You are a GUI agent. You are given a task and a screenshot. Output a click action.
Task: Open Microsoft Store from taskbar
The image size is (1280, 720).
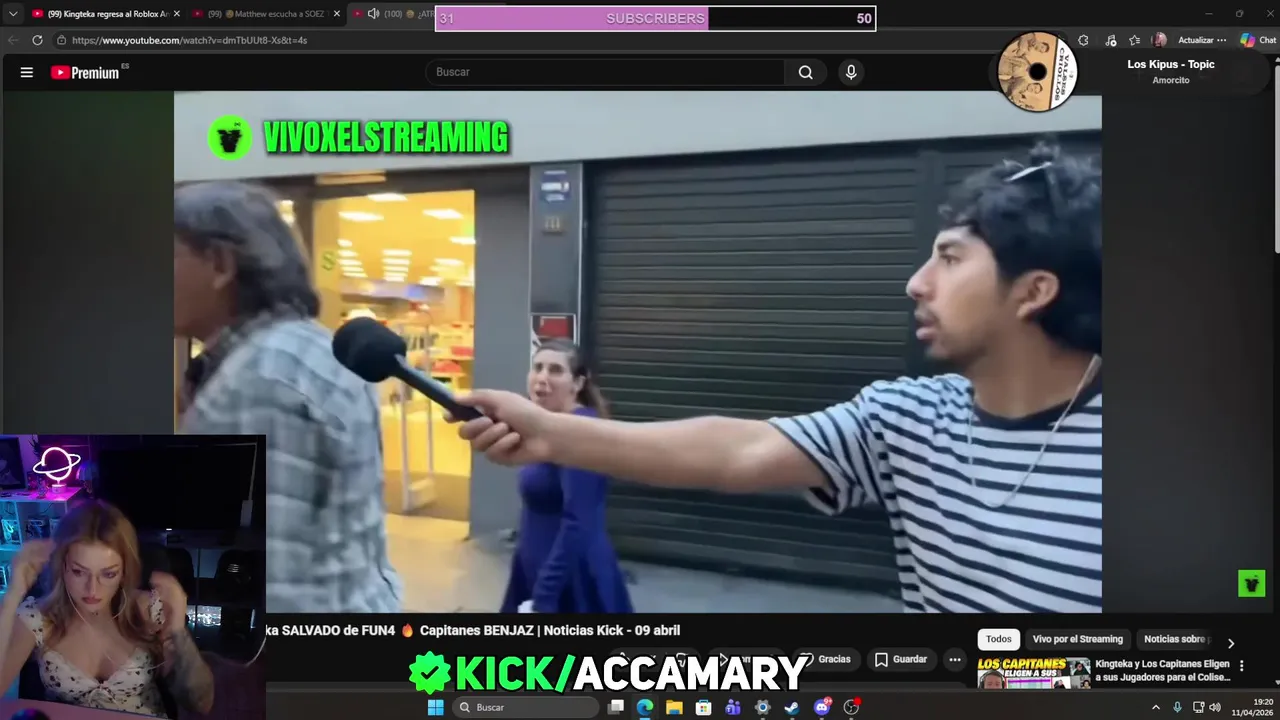[703, 707]
